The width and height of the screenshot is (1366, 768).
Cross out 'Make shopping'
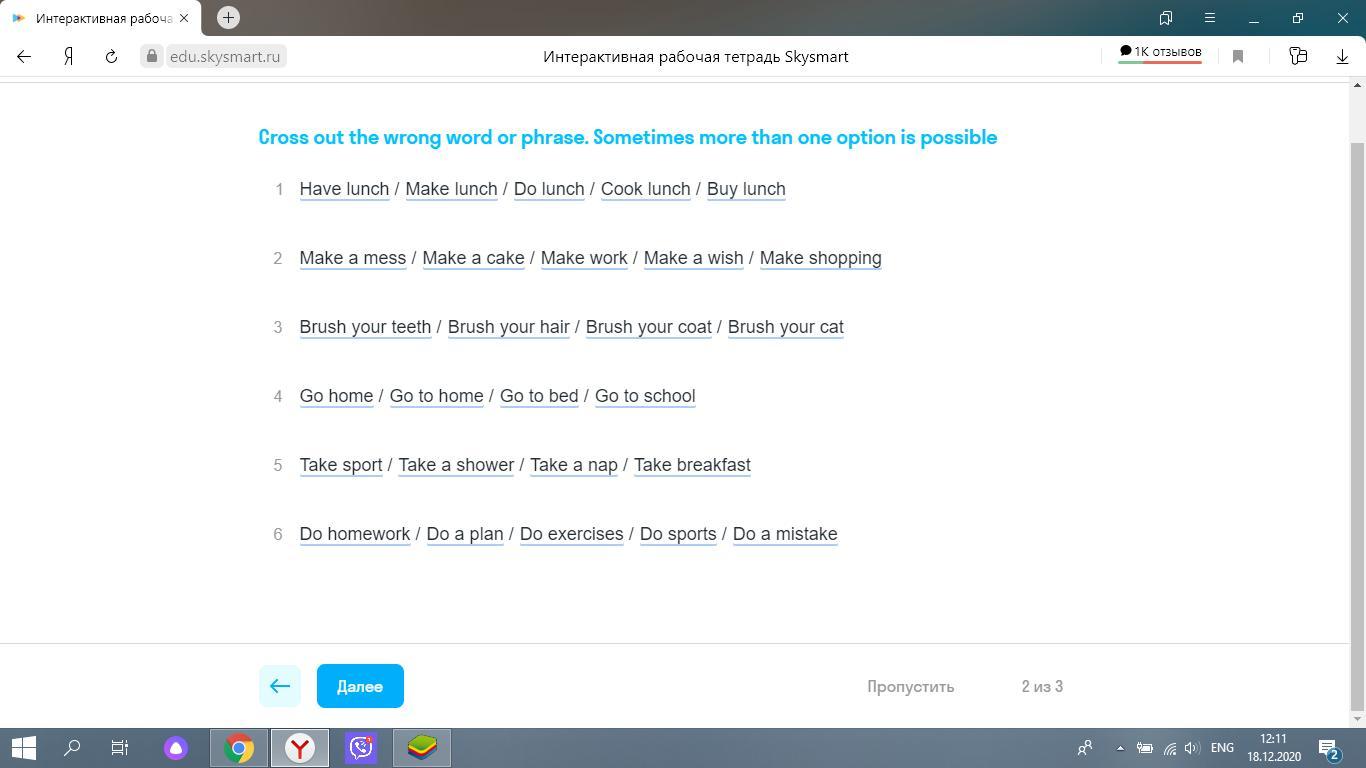tap(820, 258)
